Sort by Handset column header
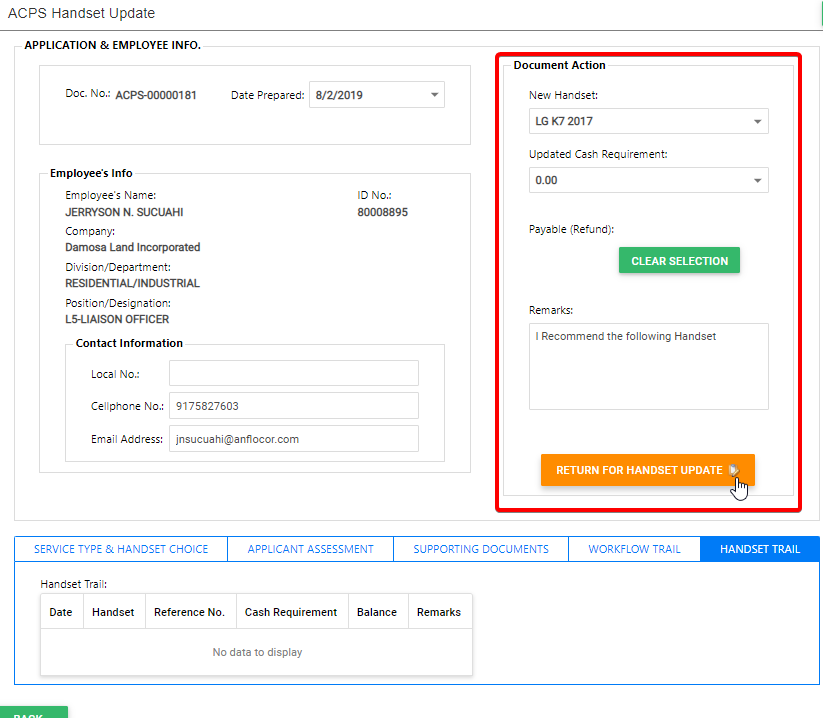 113,612
